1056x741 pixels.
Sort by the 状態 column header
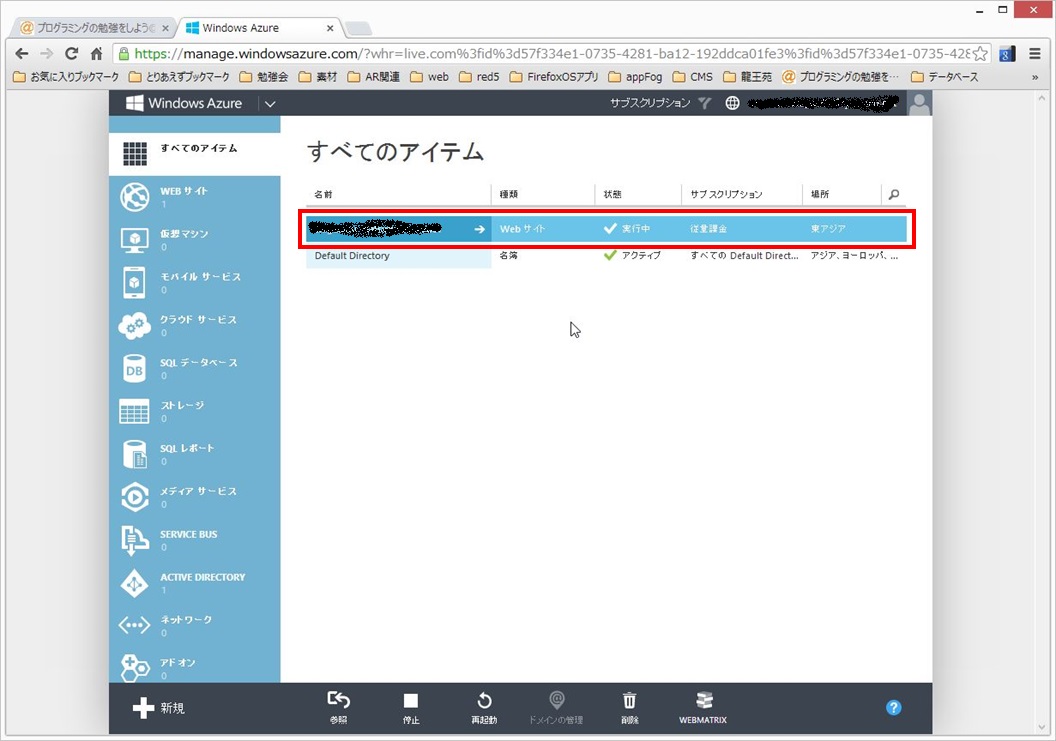[x=612, y=195]
